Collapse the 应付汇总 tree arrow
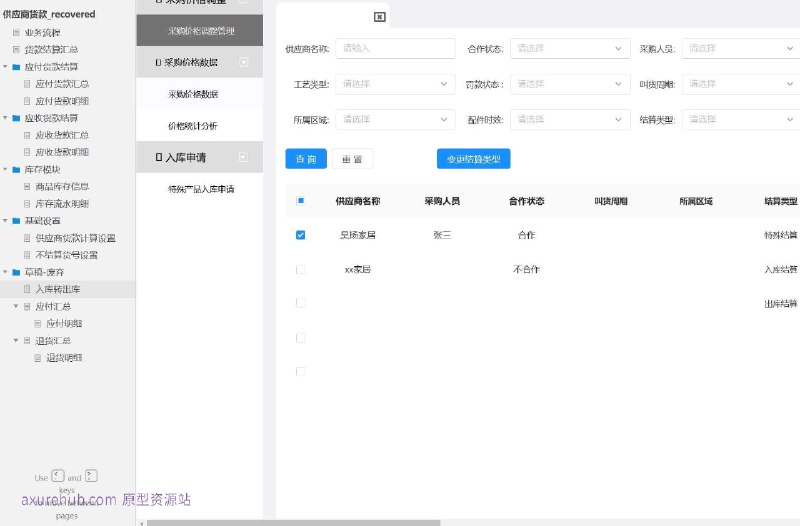The height and width of the screenshot is (526, 800). pos(16,306)
